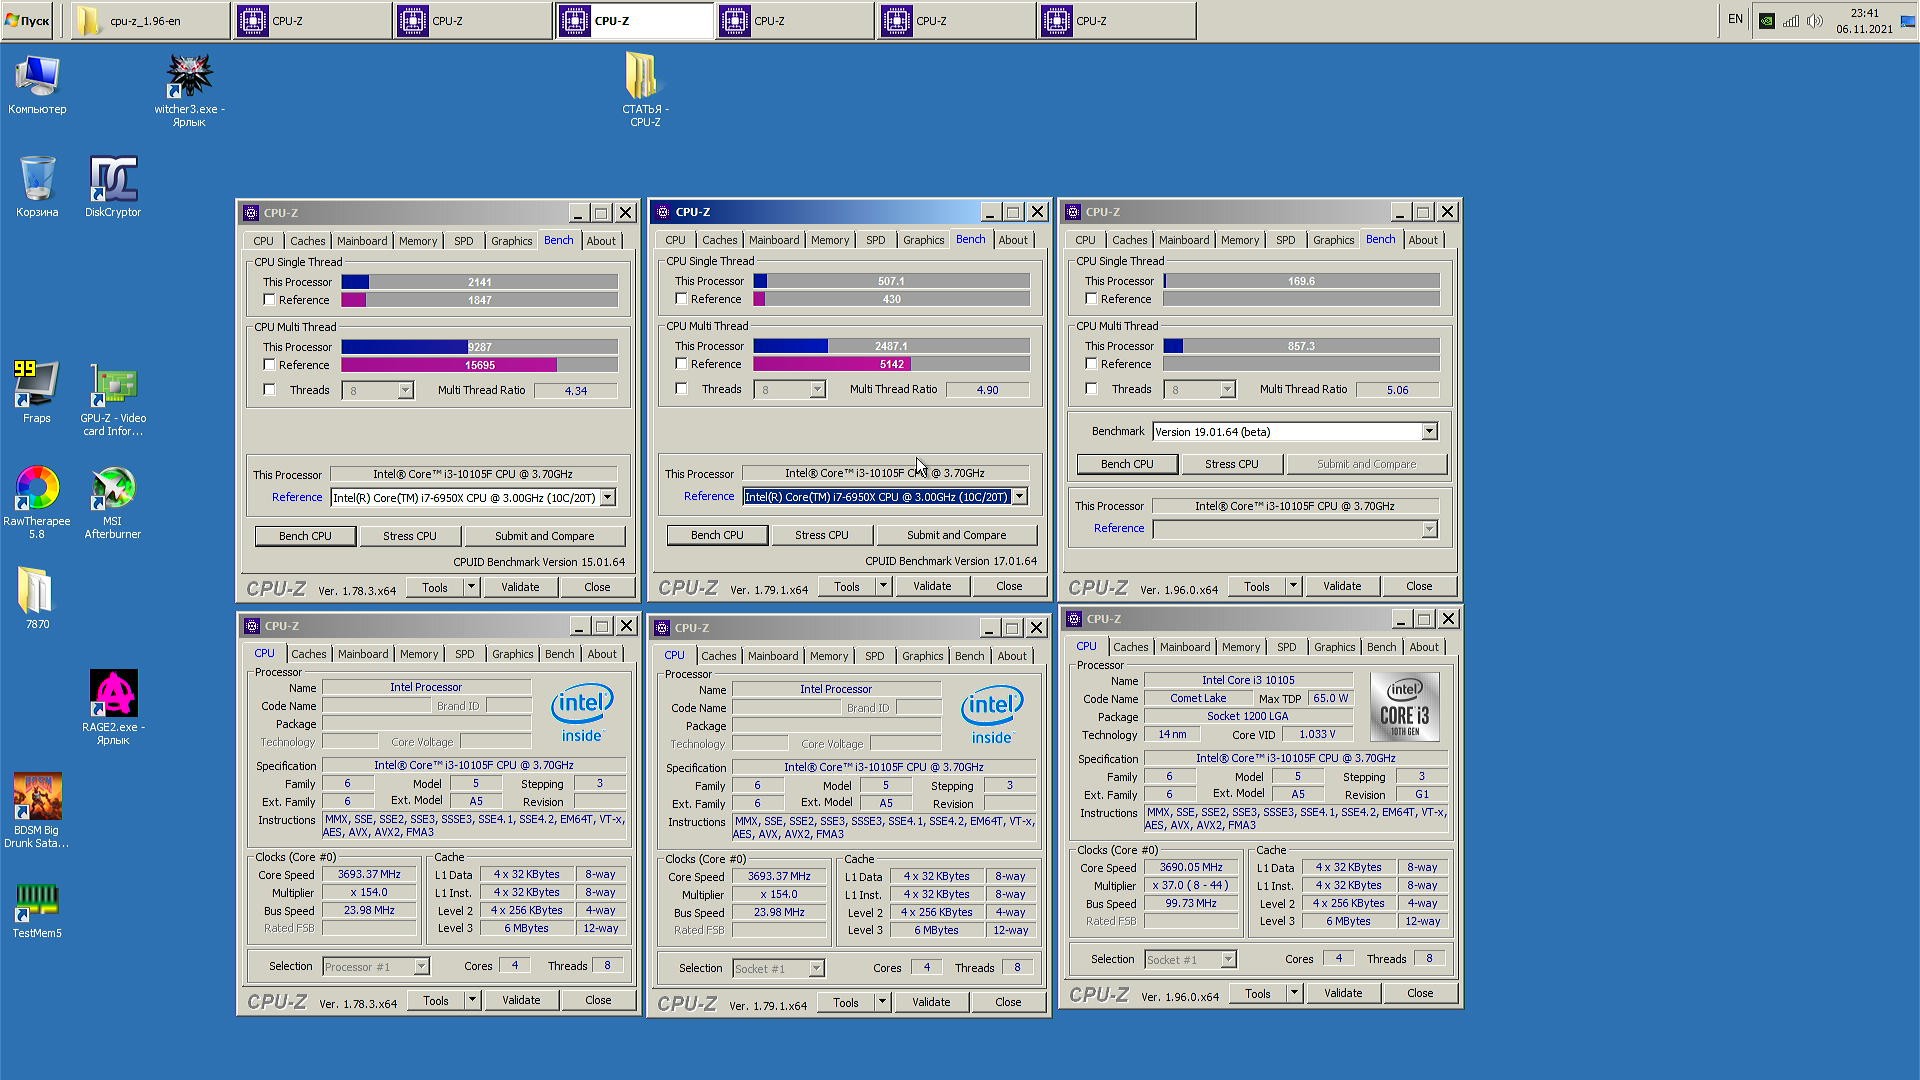The image size is (1920, 1080).
Task: Expand the Tools dropdown arrow in CPU-Z 1.96.0 bench window
Action: pyautogui.click(x=1292, y=587)
